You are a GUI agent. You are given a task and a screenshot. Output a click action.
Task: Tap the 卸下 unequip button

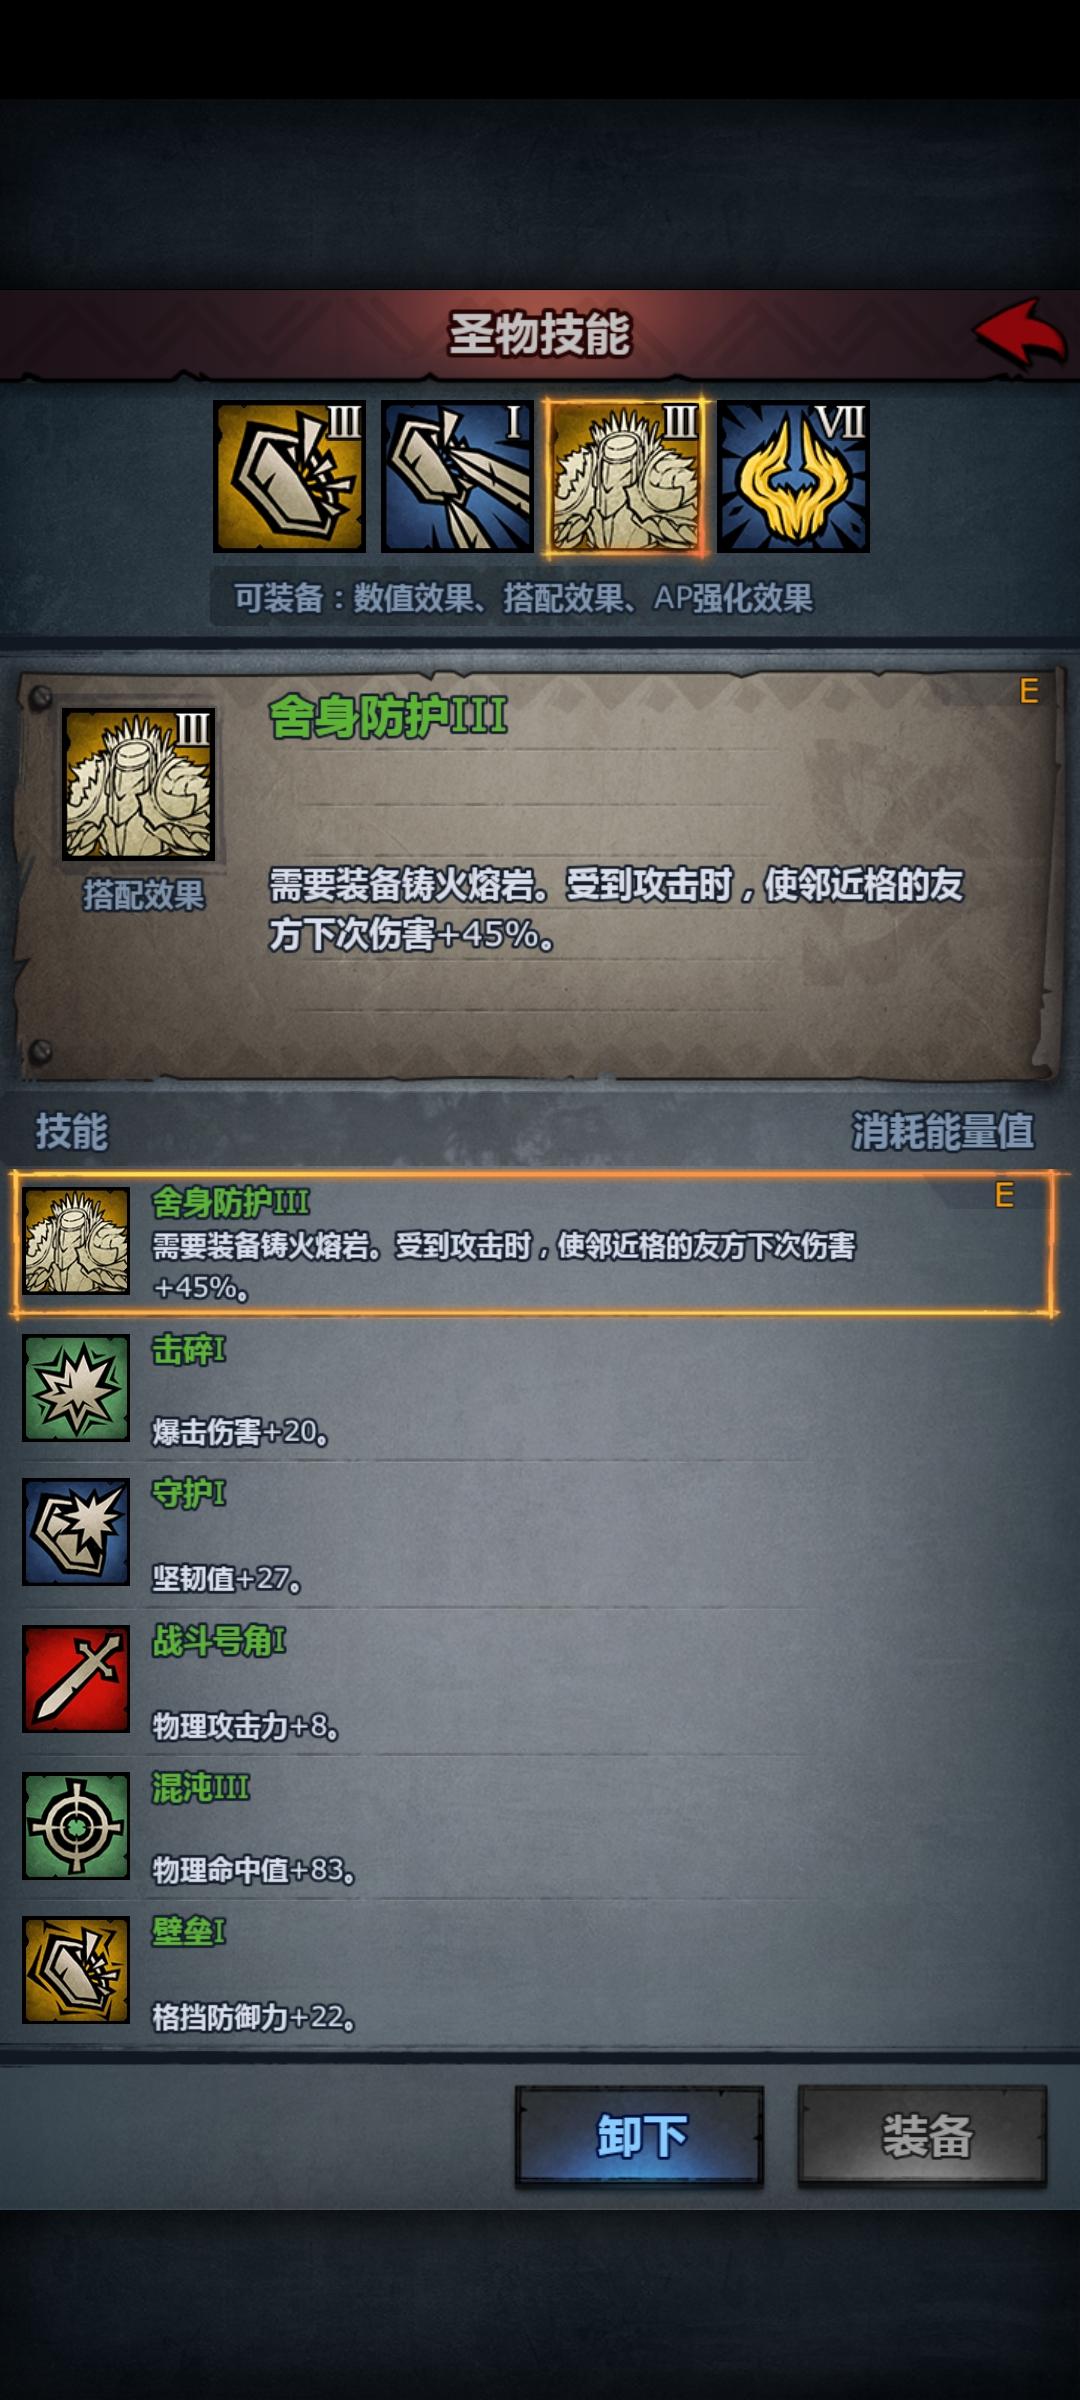tap(640, 2136)
